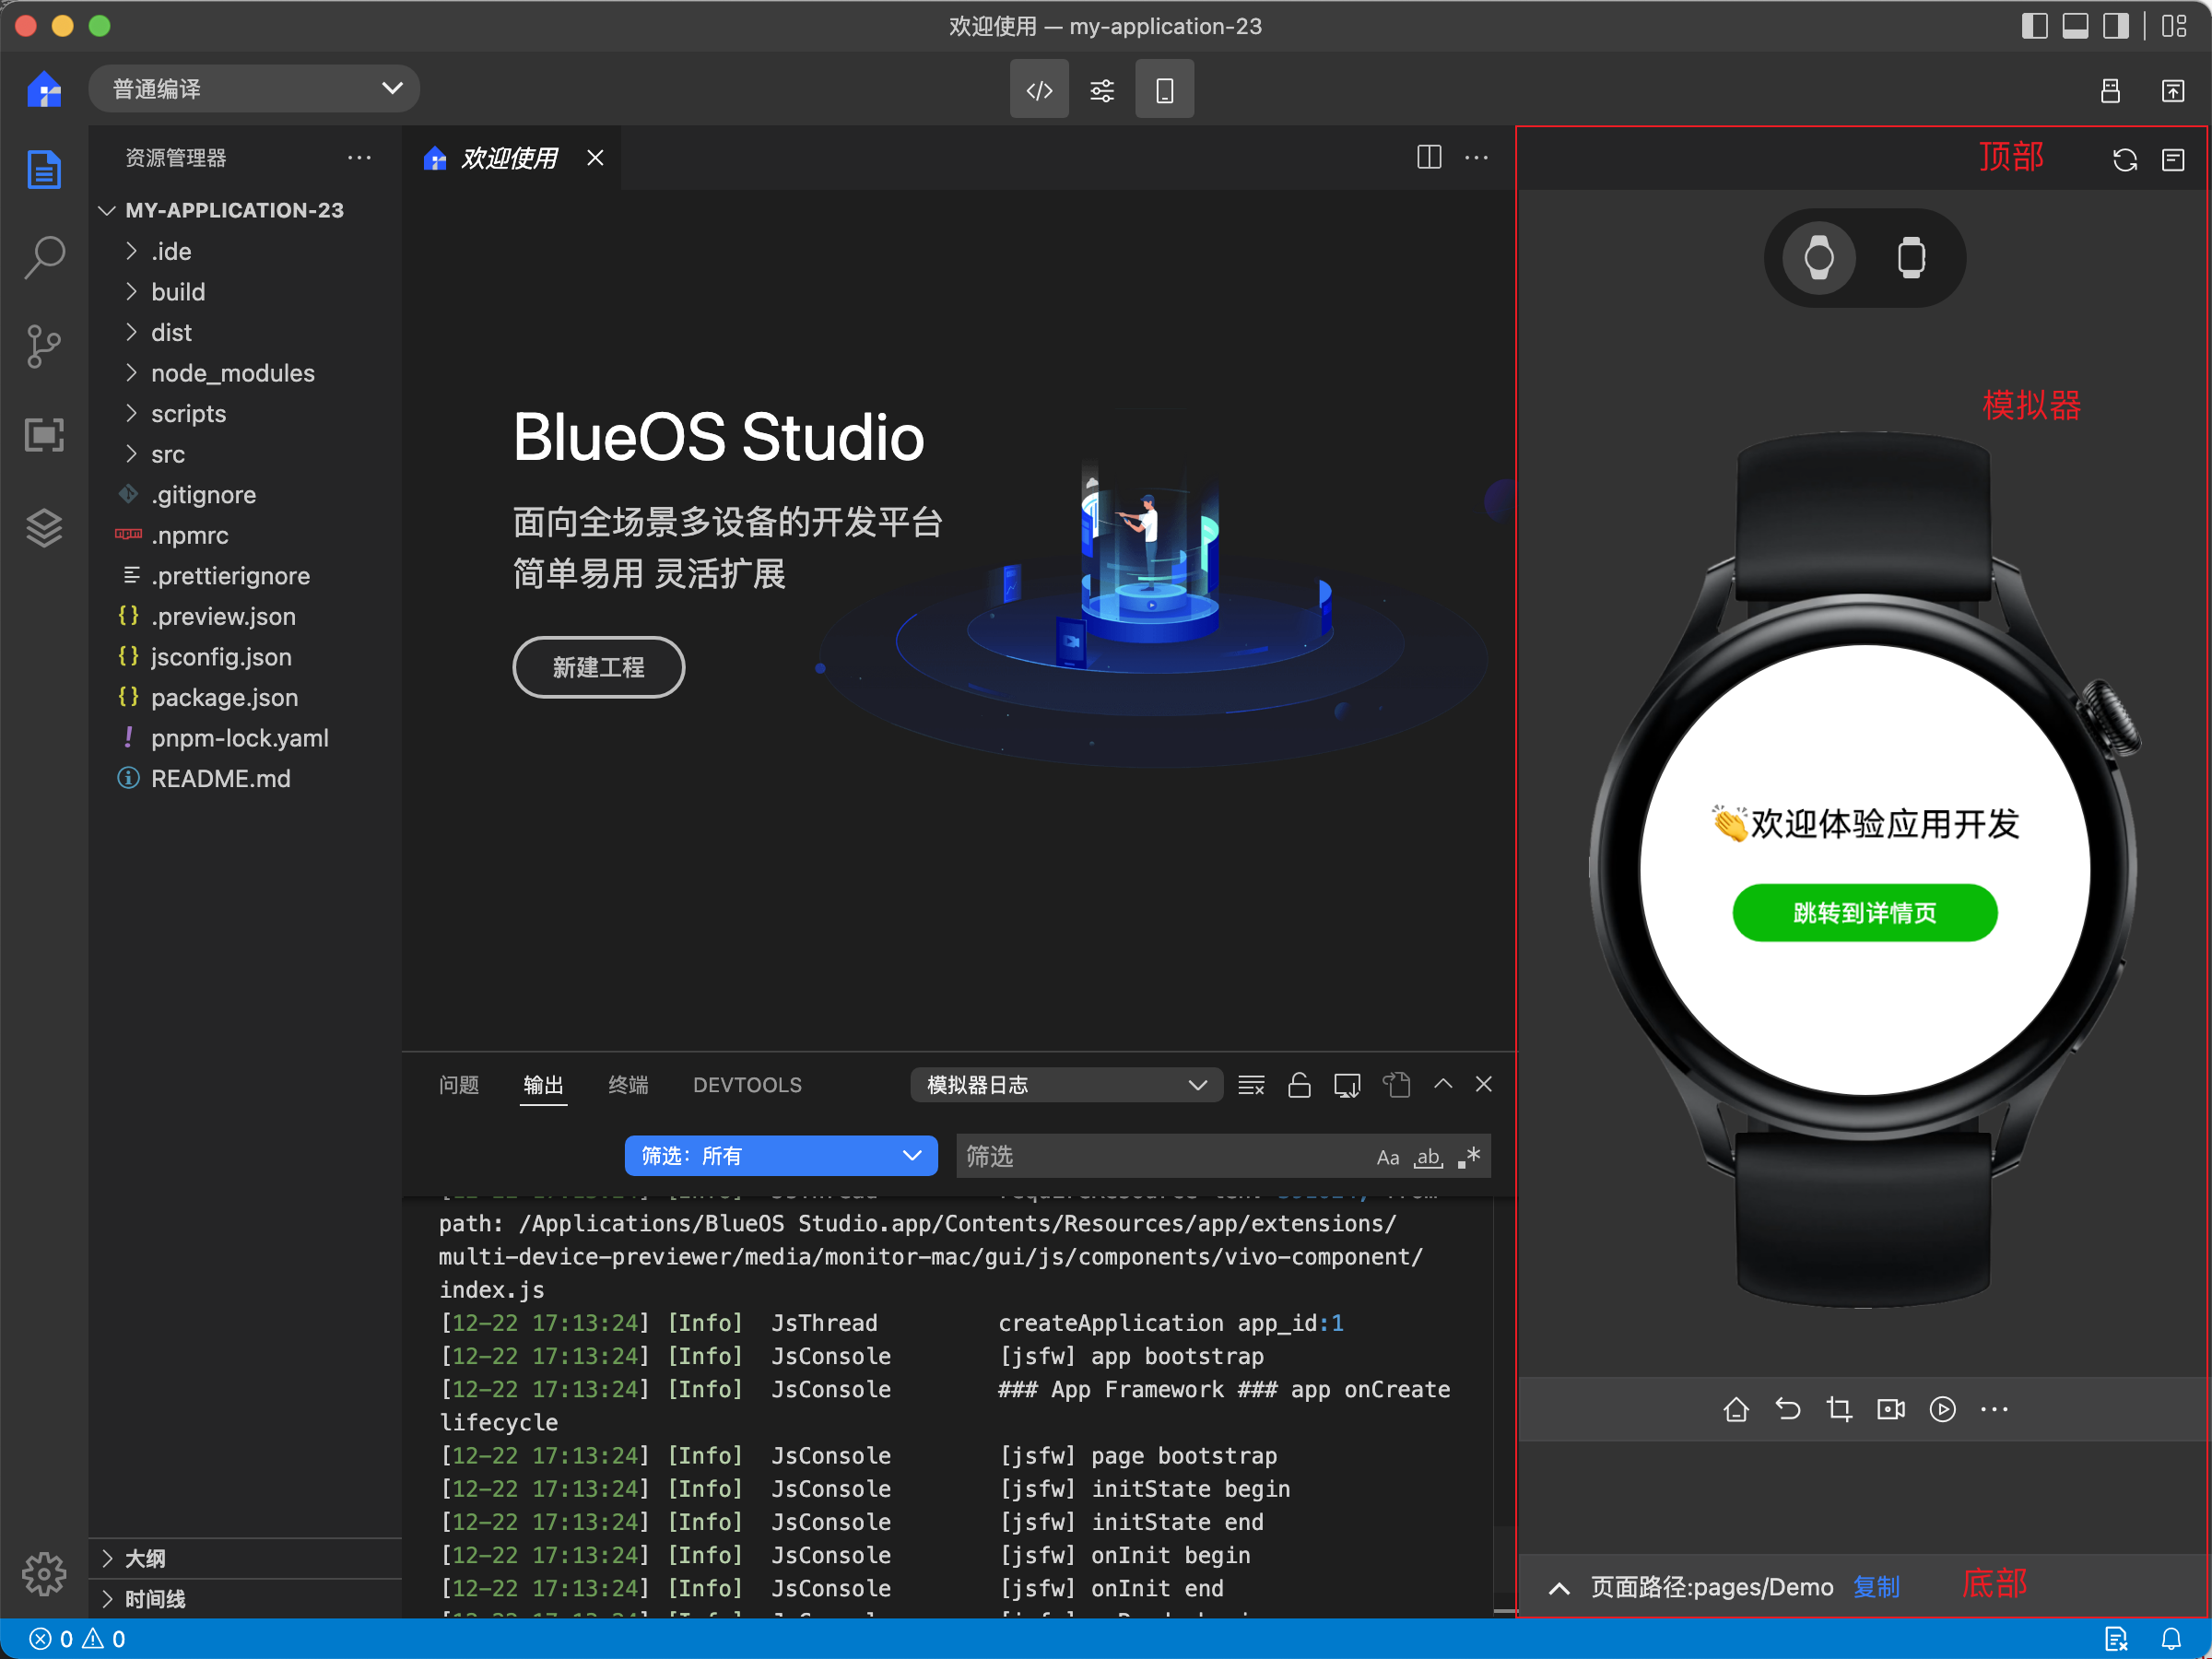Open the settings gear in activity bar
Screen dimensions: 2212x1659
tap(44, 1574)
